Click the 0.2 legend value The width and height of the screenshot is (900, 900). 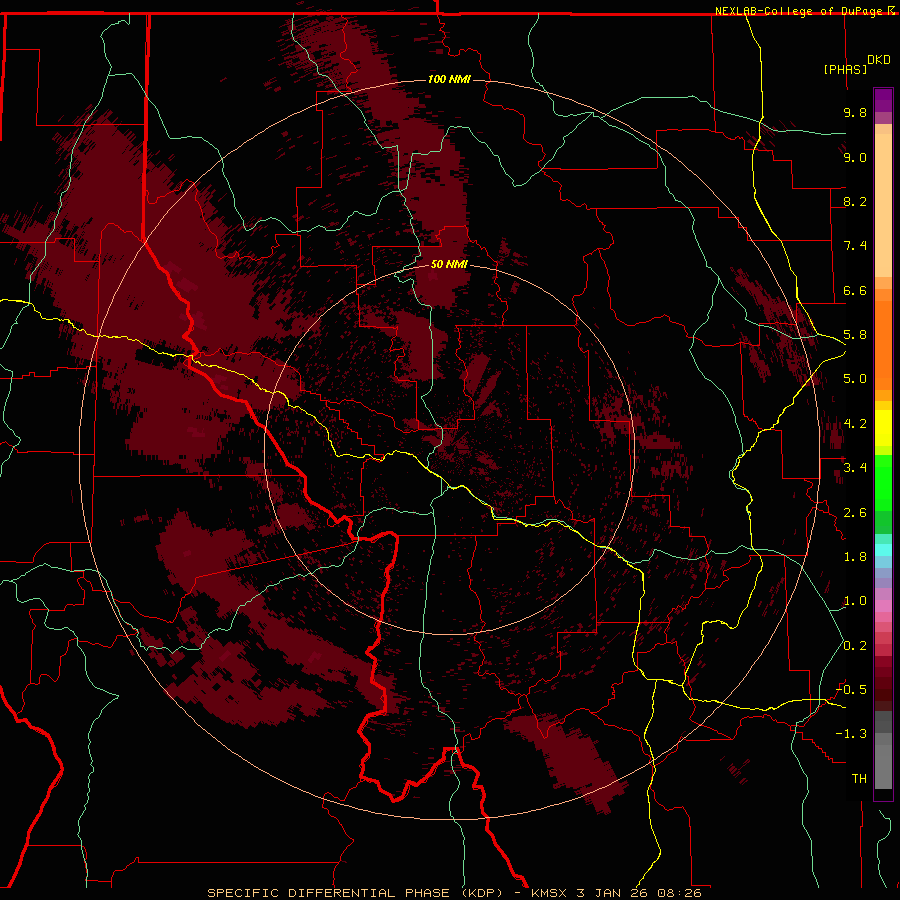[x=855, y=646]
